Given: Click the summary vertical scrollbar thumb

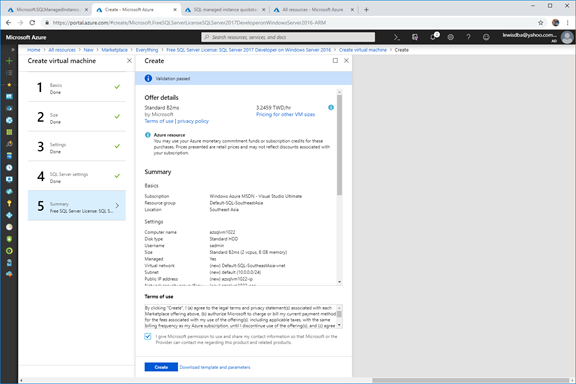Looking at the screenshot, I should point(339,145).
